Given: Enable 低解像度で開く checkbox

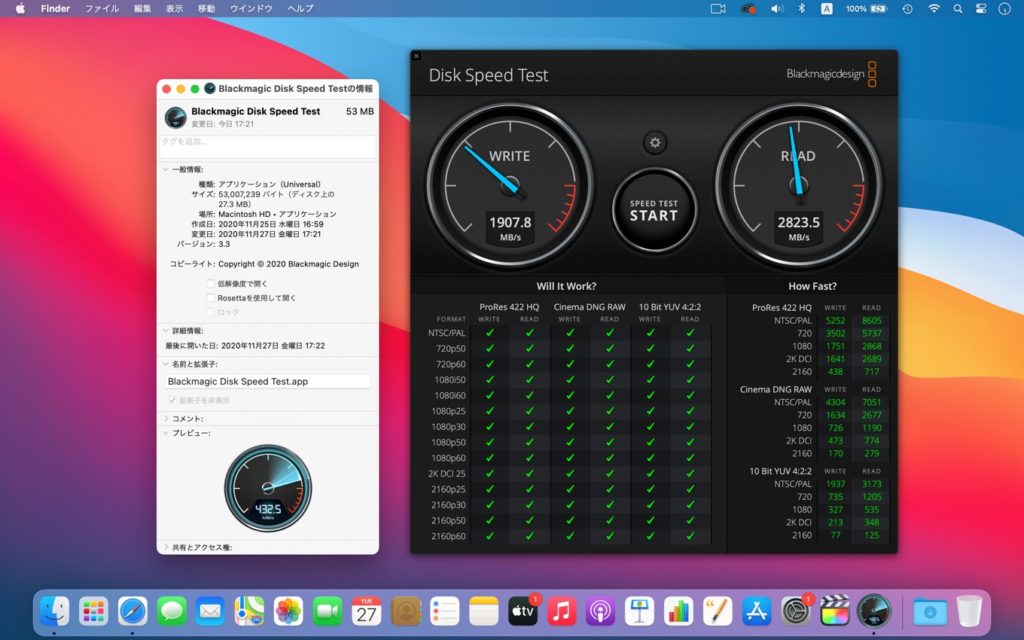Looking at the screenshot, I should (x=210, y=283).
